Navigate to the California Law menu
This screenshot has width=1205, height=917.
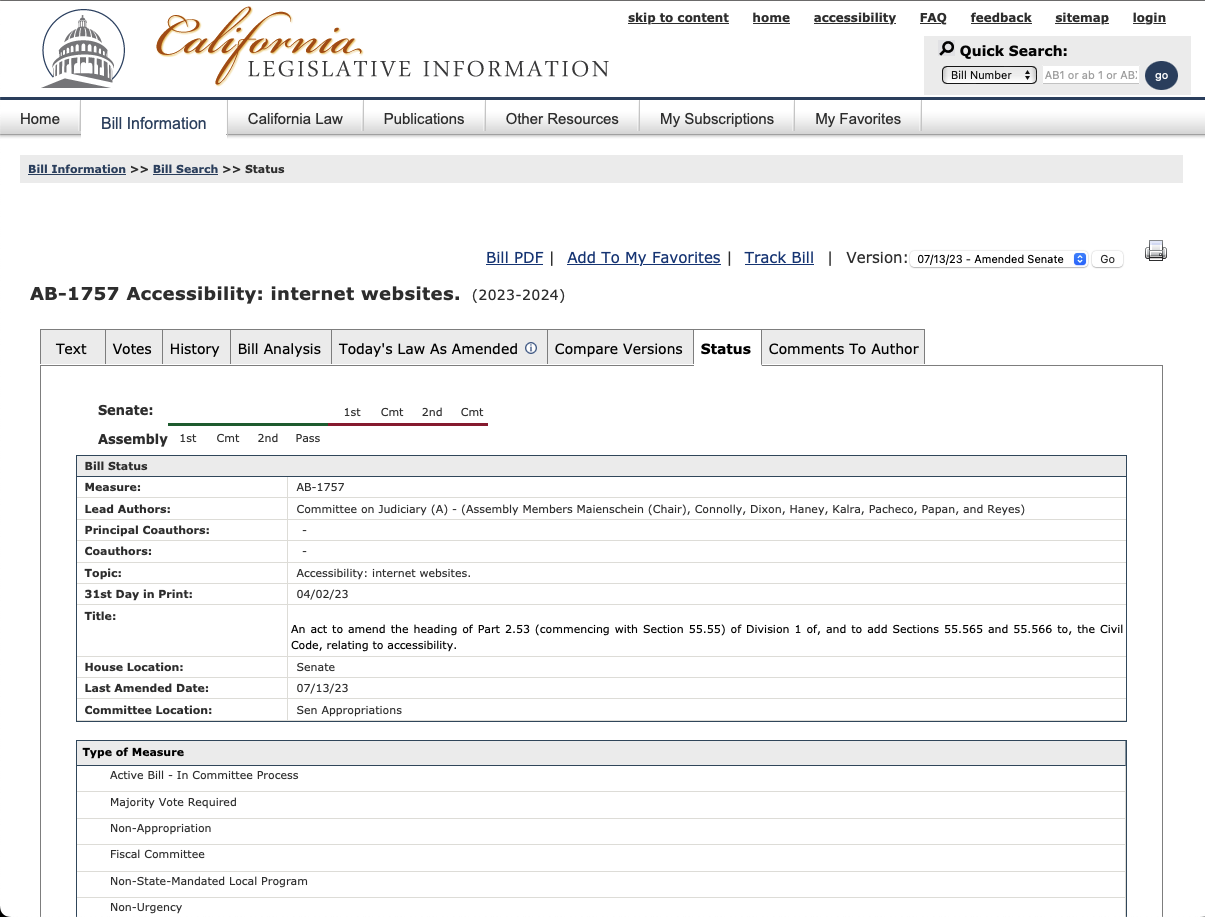pos(294,118)
